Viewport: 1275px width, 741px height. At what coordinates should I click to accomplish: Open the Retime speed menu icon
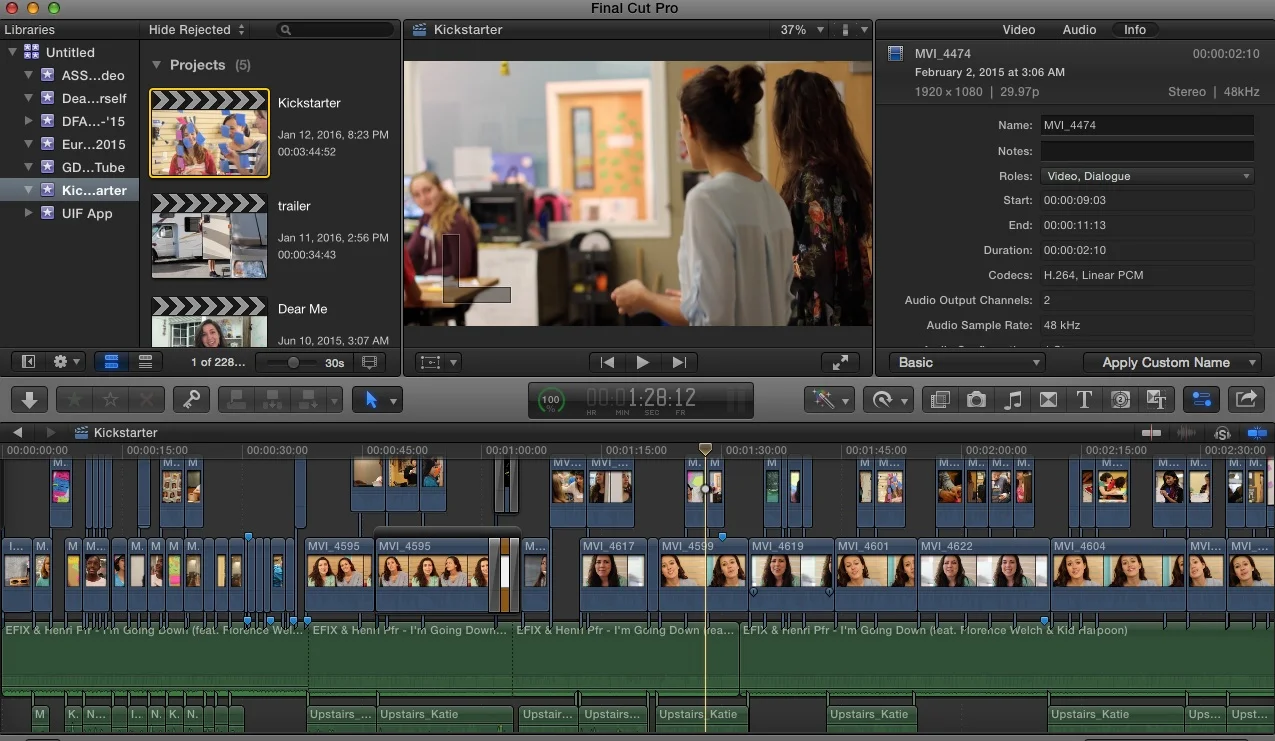pos(888,400)
